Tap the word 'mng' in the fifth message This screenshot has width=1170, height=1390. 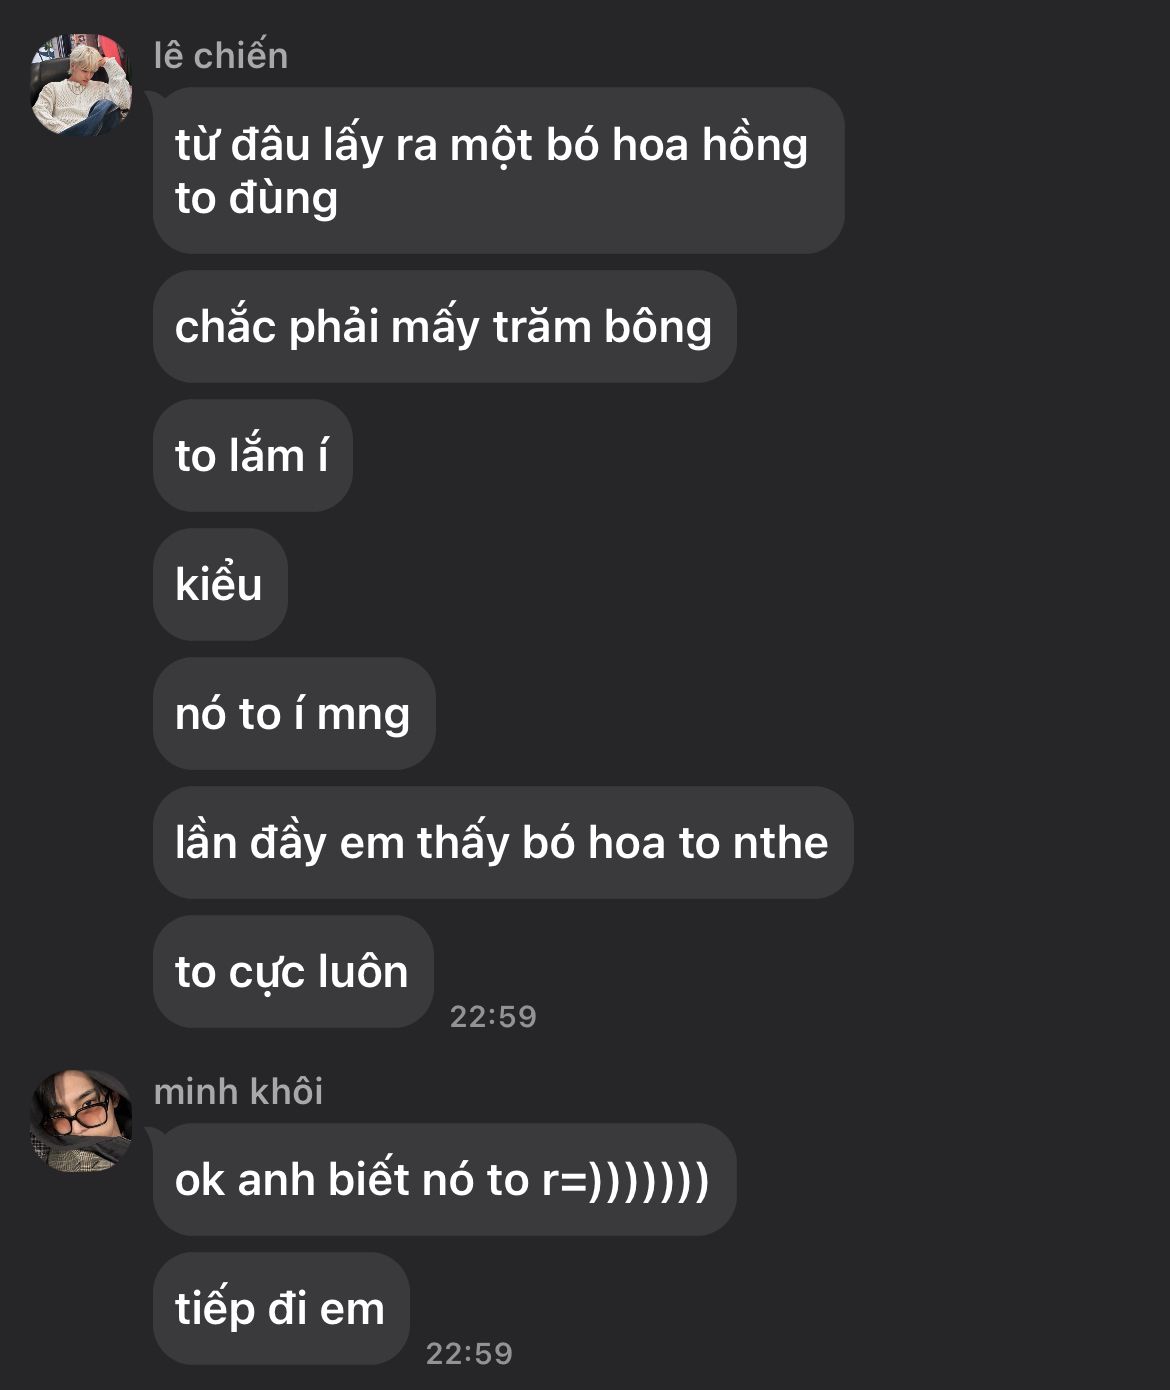[x=363, y=716]
